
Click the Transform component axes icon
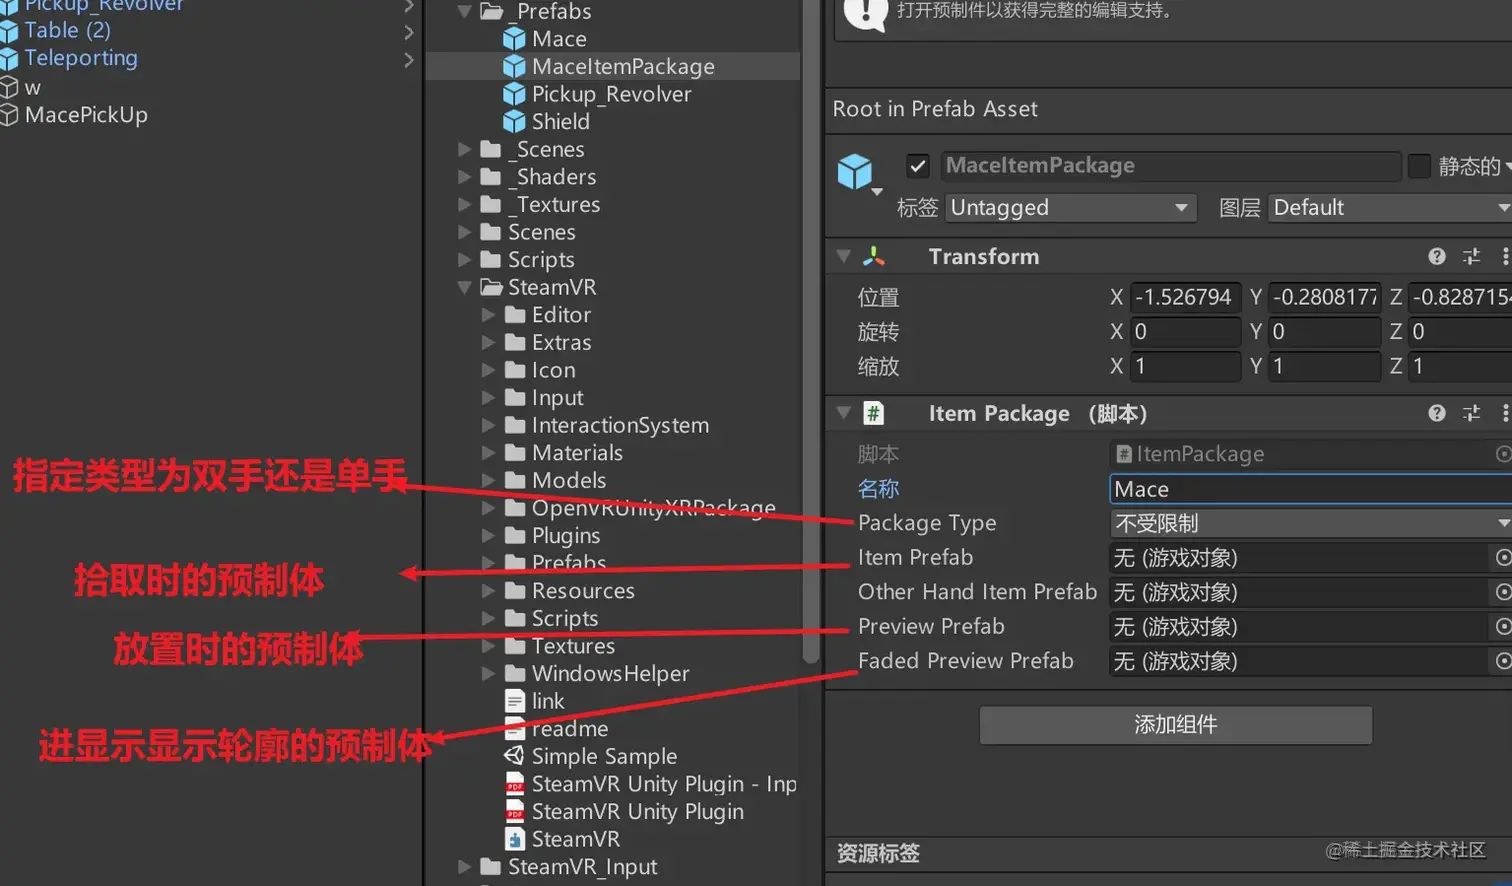click(874, 256)
